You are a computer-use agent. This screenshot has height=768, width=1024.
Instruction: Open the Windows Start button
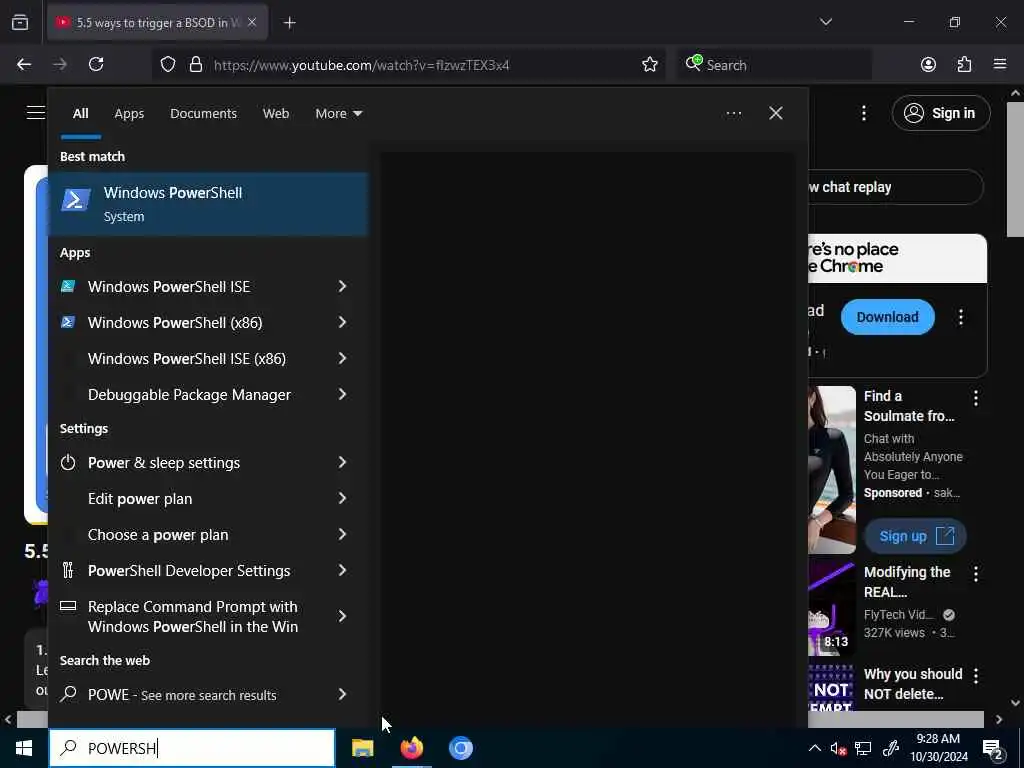pos(24,748)
